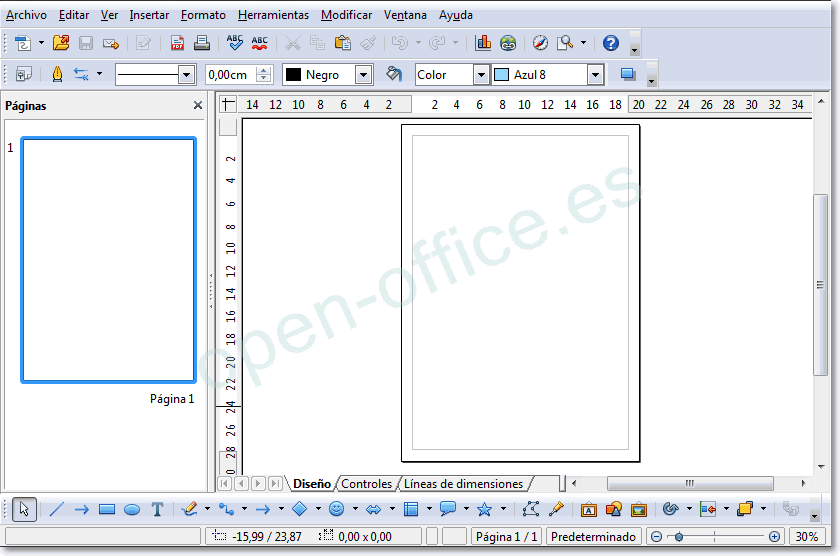This screenshot has height=556, width=840.
Task: Toggle the Gallery panel icon
Action: point(639,509)
